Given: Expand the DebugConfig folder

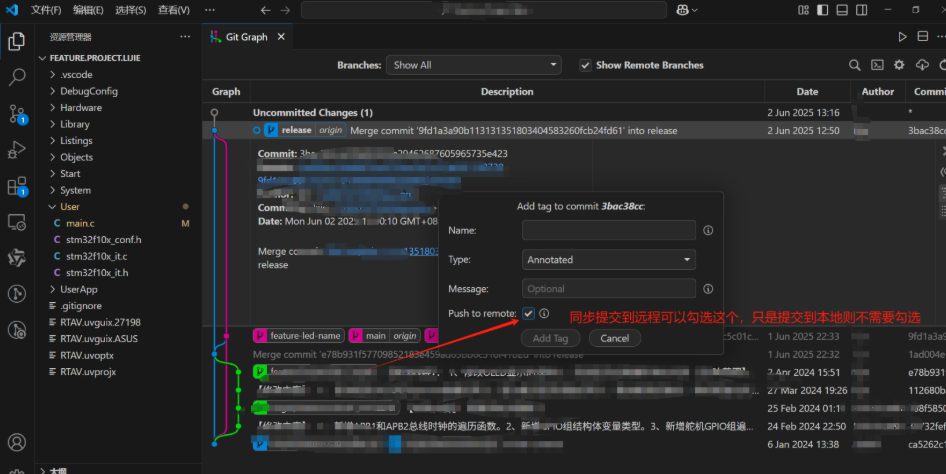Looking at the screenshot, I should [x=89, y=91].
